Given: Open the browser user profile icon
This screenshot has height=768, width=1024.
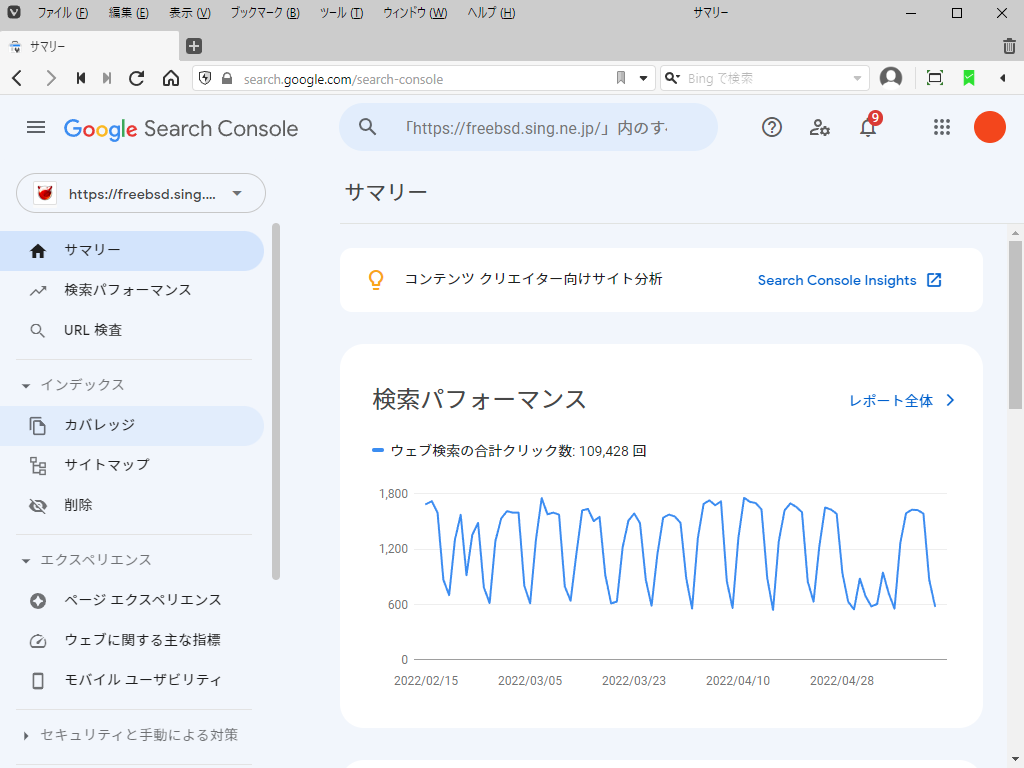Looking at the screenshot, I should (x=891, y=78).
